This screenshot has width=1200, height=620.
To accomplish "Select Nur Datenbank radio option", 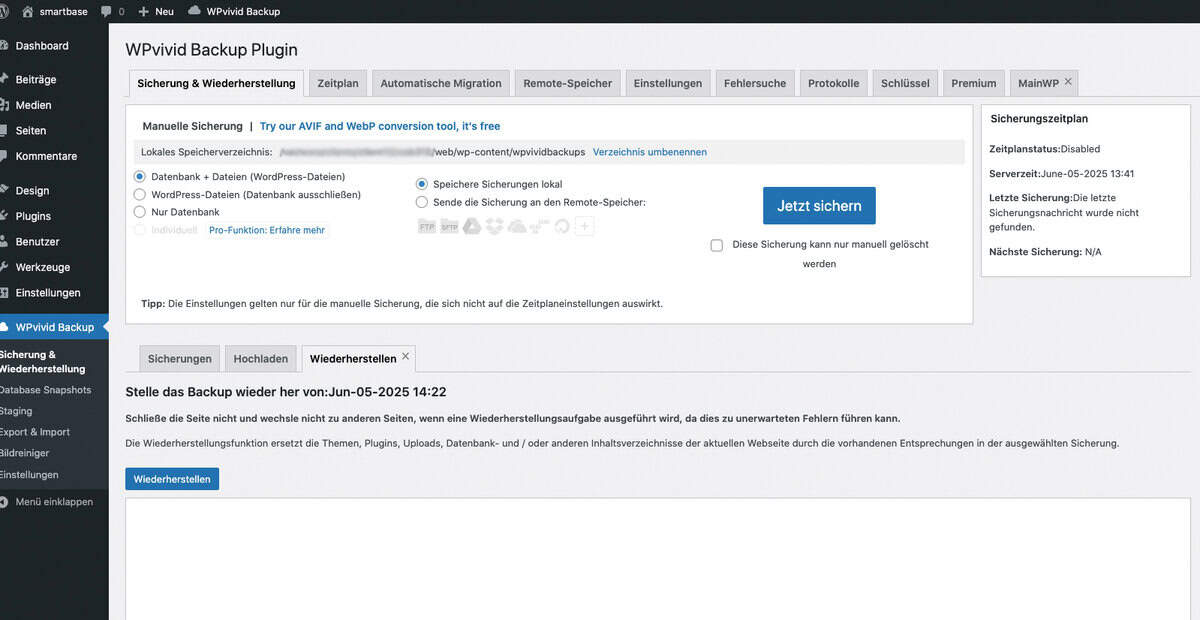I will 140,212.
